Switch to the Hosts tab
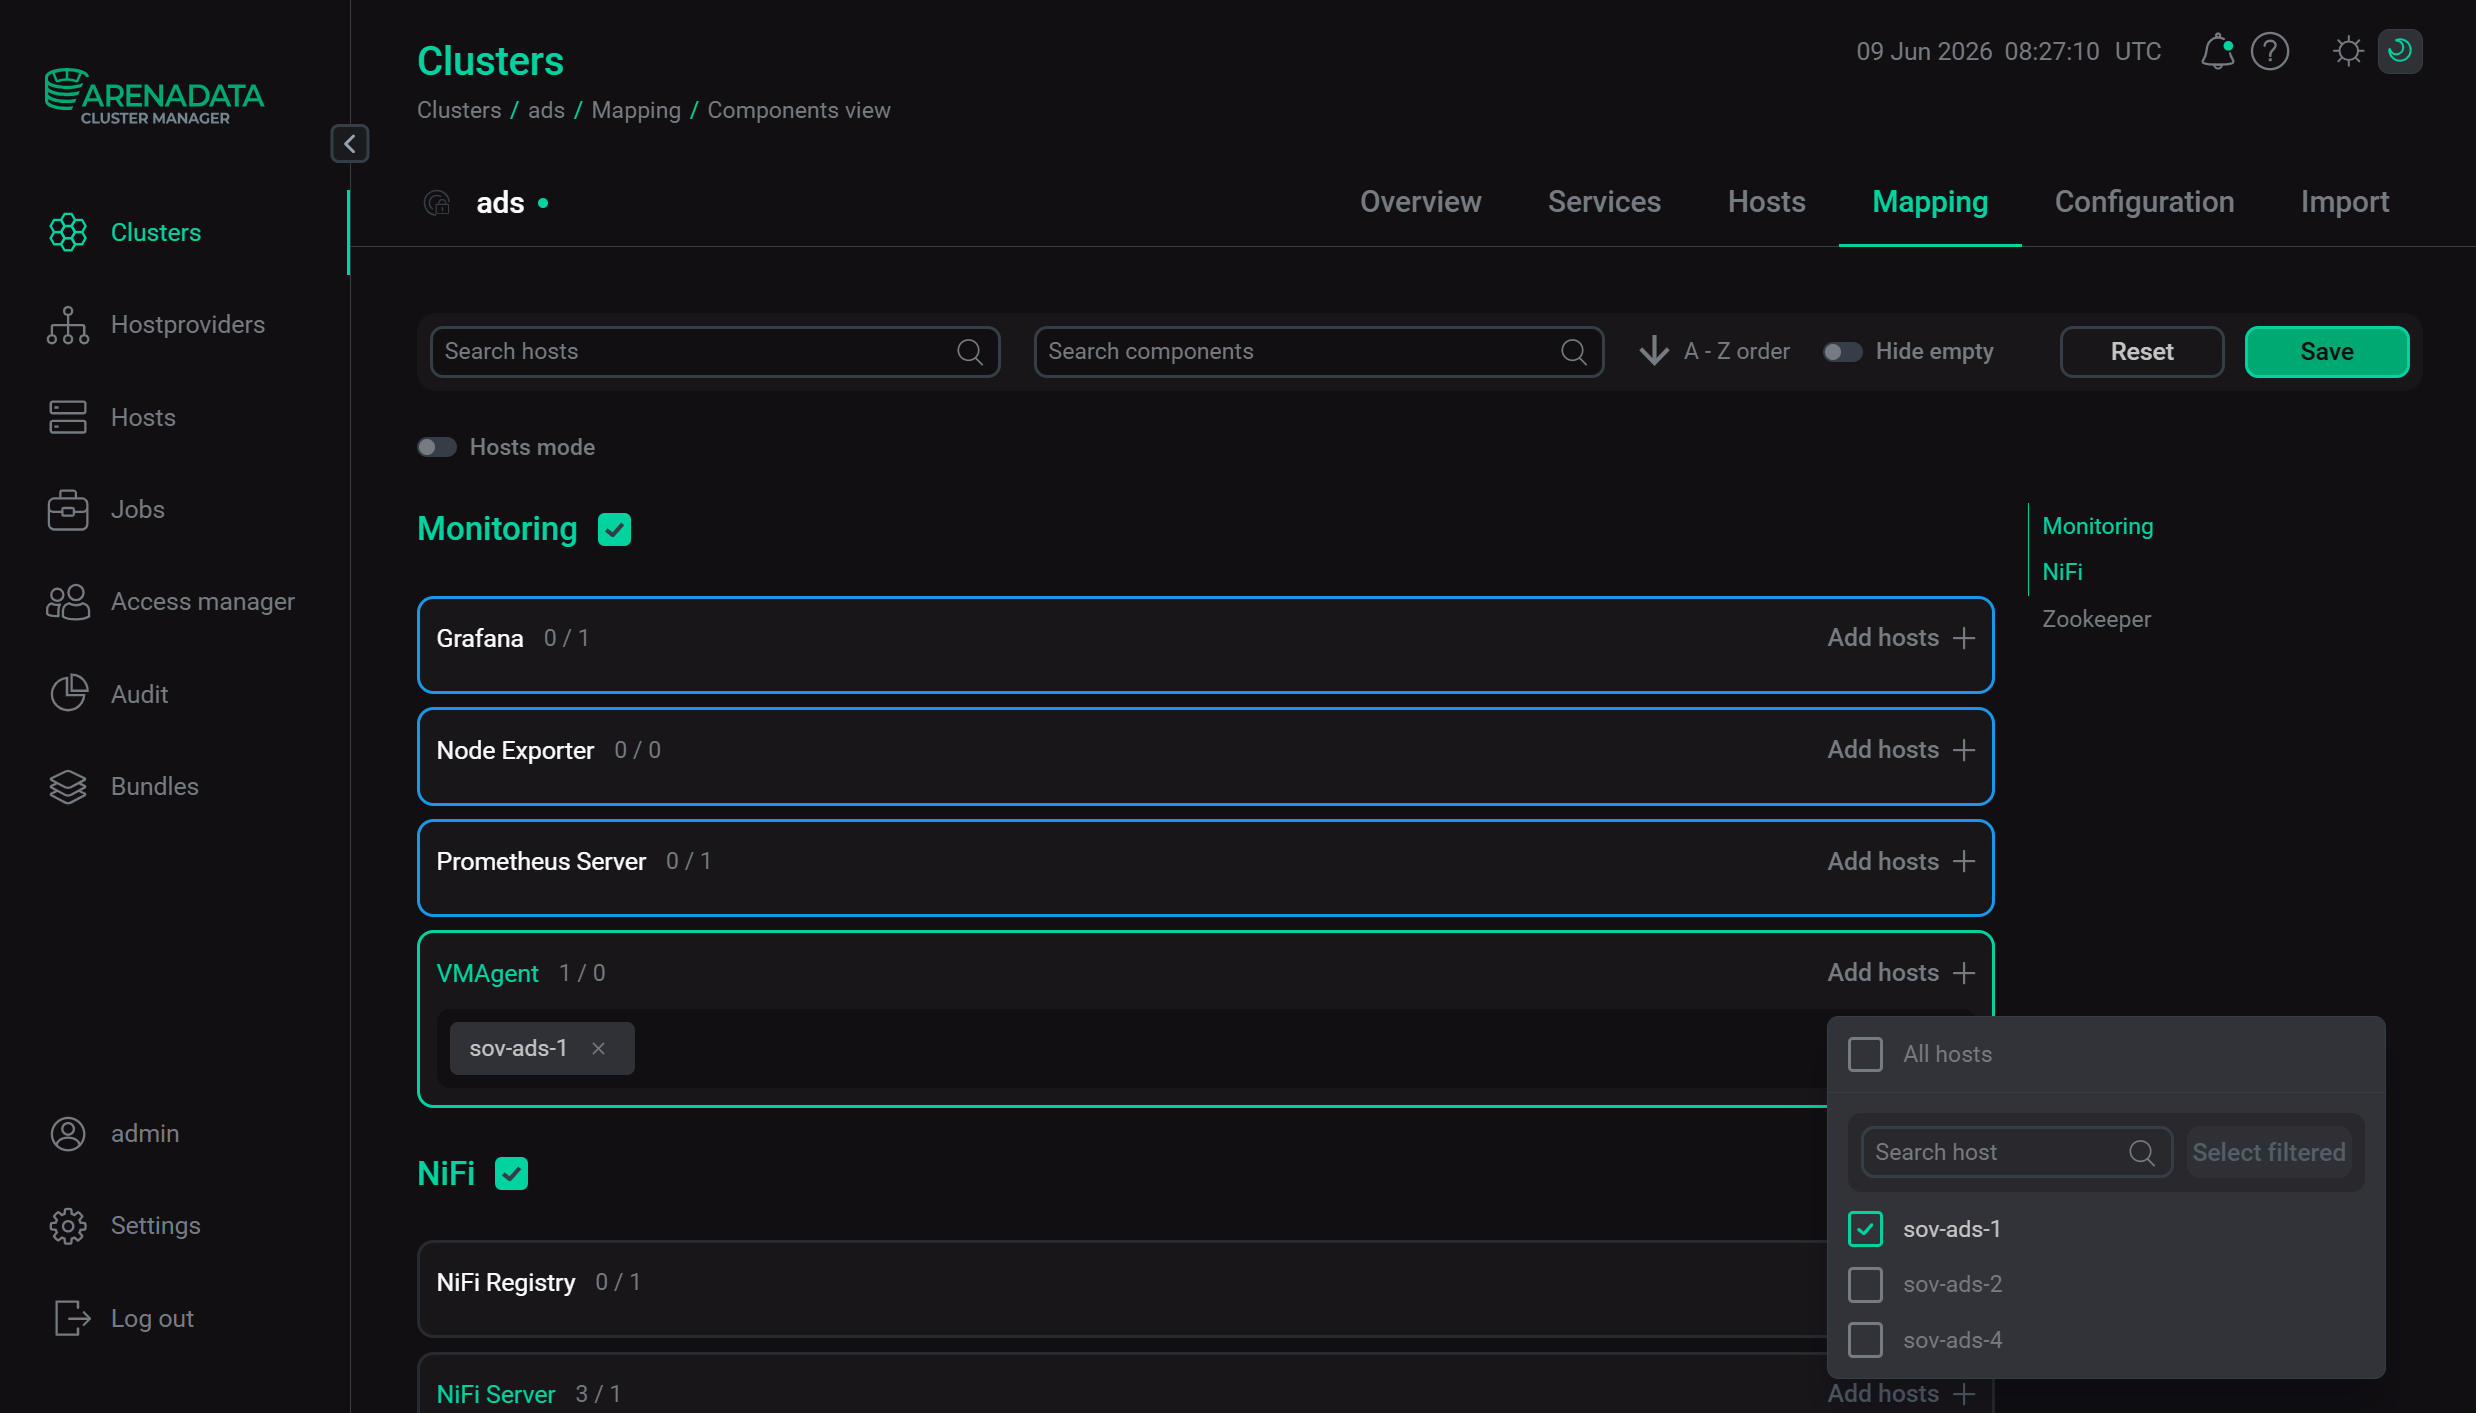2476x1413 pixels. [x=1766, y=202]
